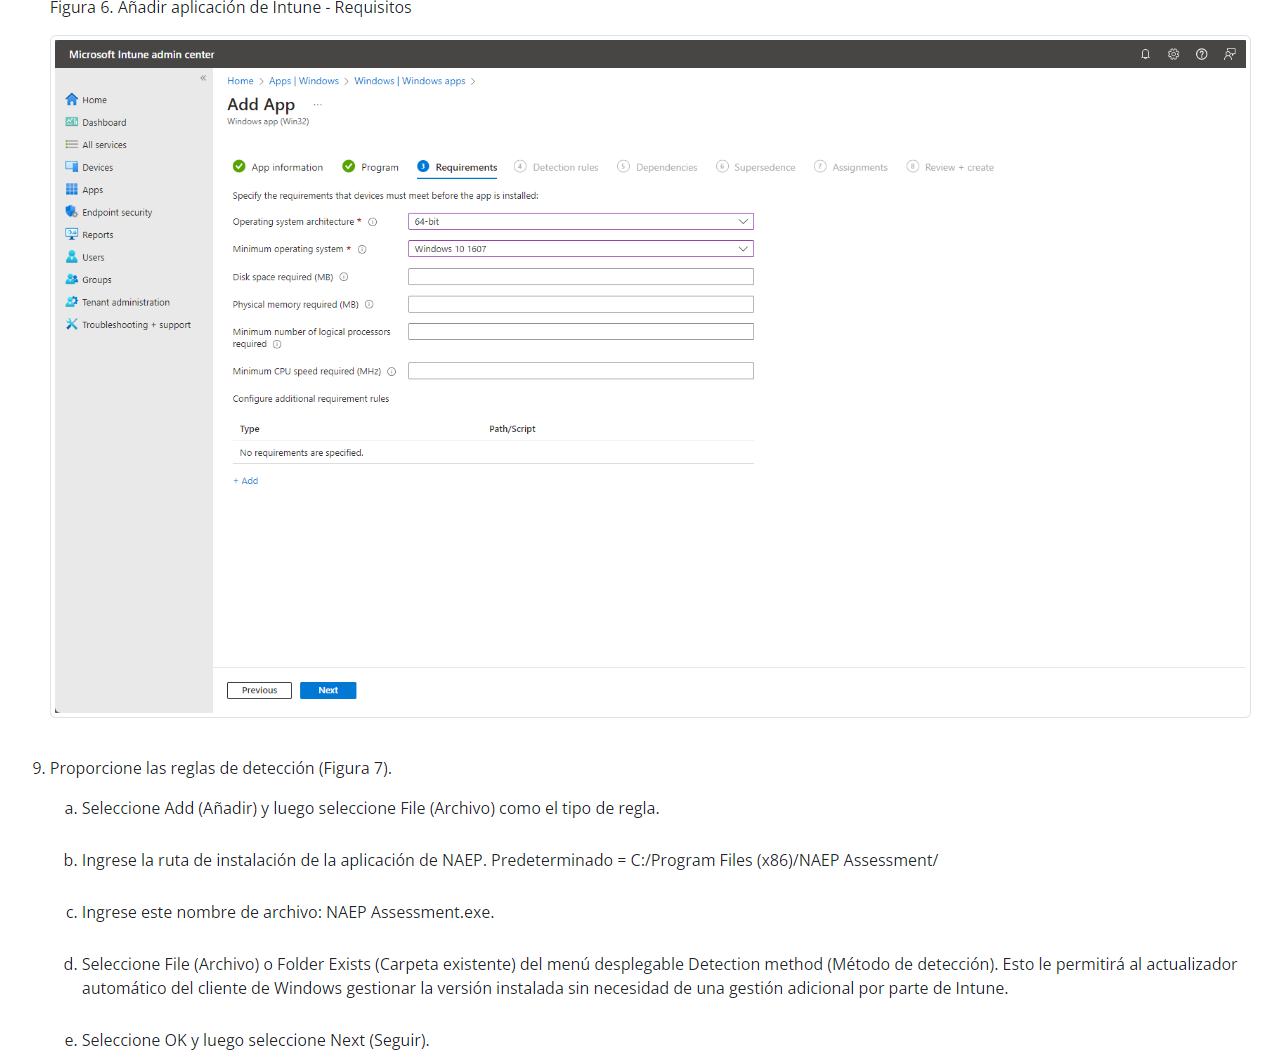The image size is (1271, 1063).
Task: Click the Physical memory required input field
Action: click(580, 304)
